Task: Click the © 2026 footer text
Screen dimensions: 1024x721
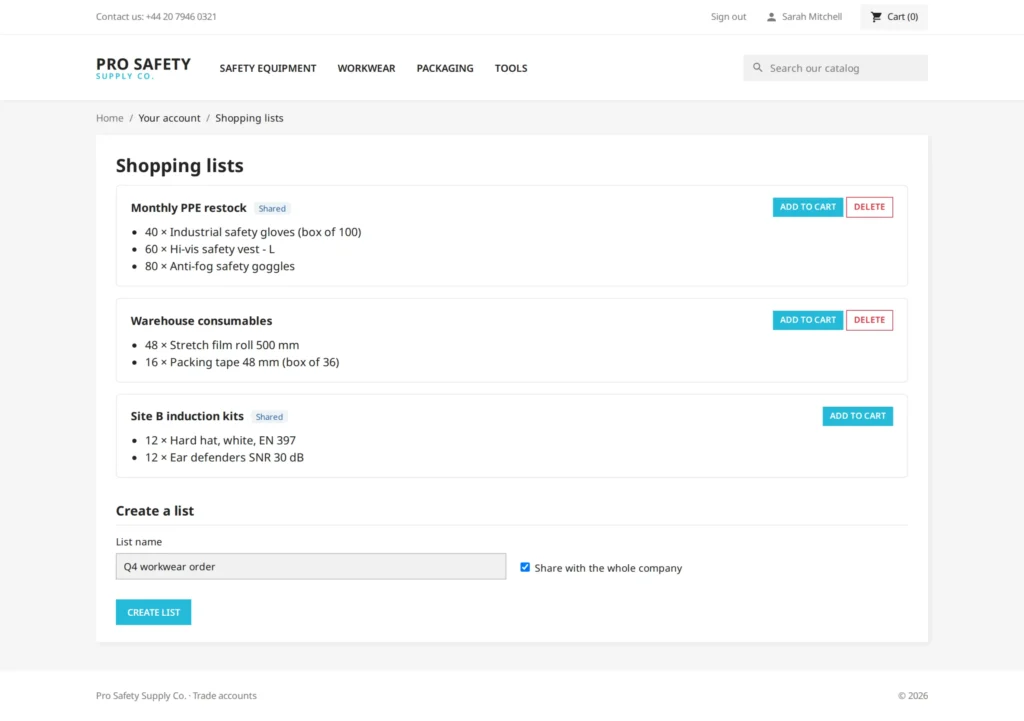Action: [912, 696]
